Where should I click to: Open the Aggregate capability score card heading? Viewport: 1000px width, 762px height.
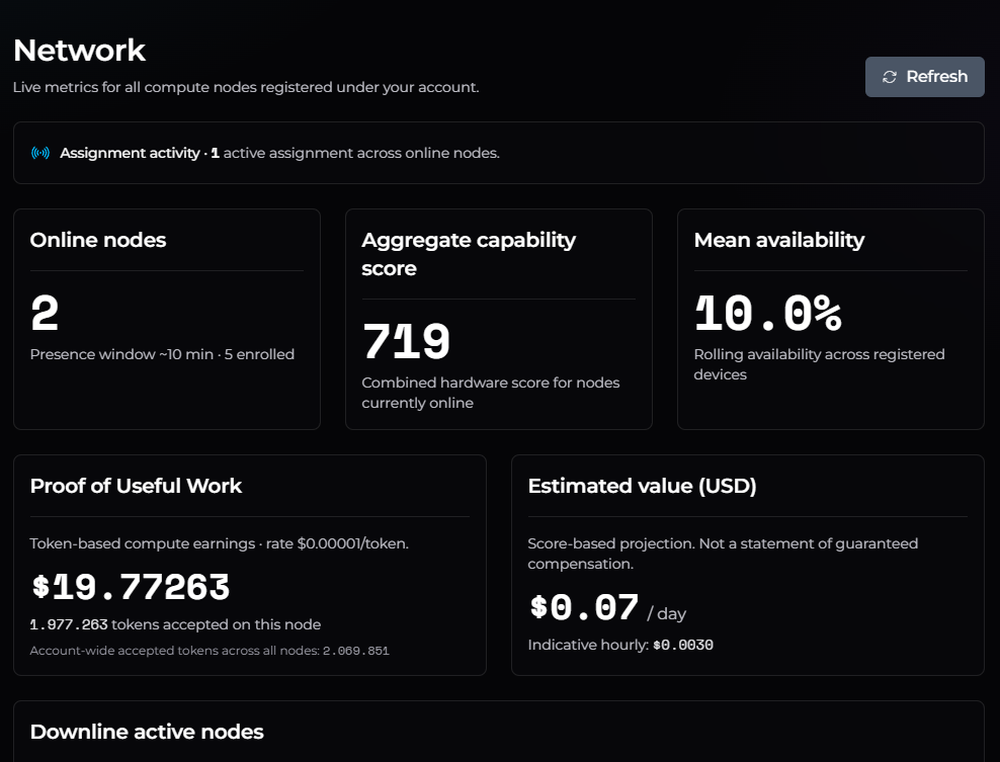[x=469, y=254]
